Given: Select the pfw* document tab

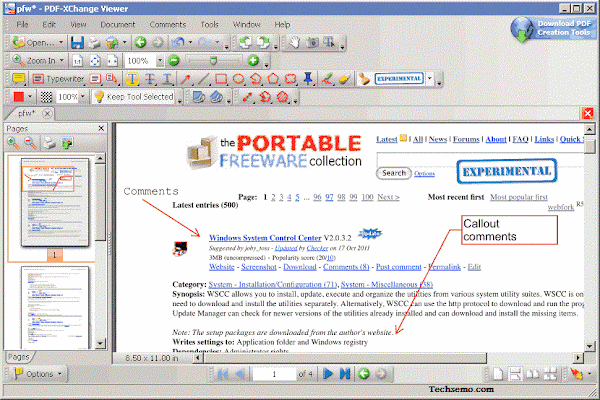Looking at the screenshot, I should point(26,113).
